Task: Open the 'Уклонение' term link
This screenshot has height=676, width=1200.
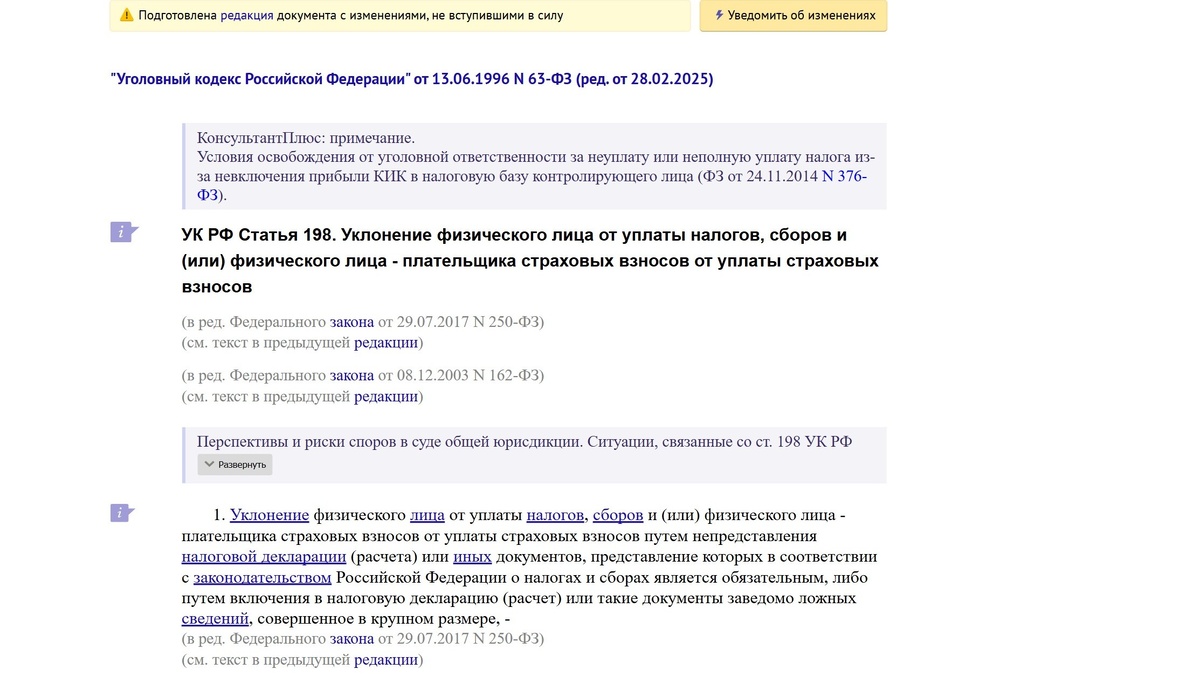Action: 270,514
